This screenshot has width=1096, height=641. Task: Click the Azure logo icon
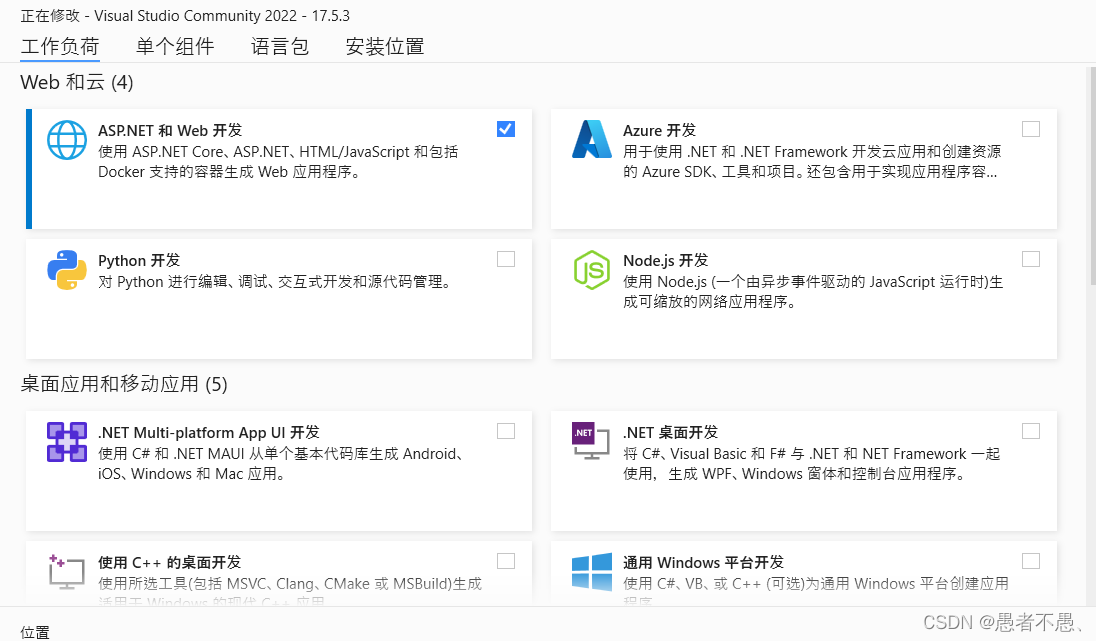pos(592,139)
